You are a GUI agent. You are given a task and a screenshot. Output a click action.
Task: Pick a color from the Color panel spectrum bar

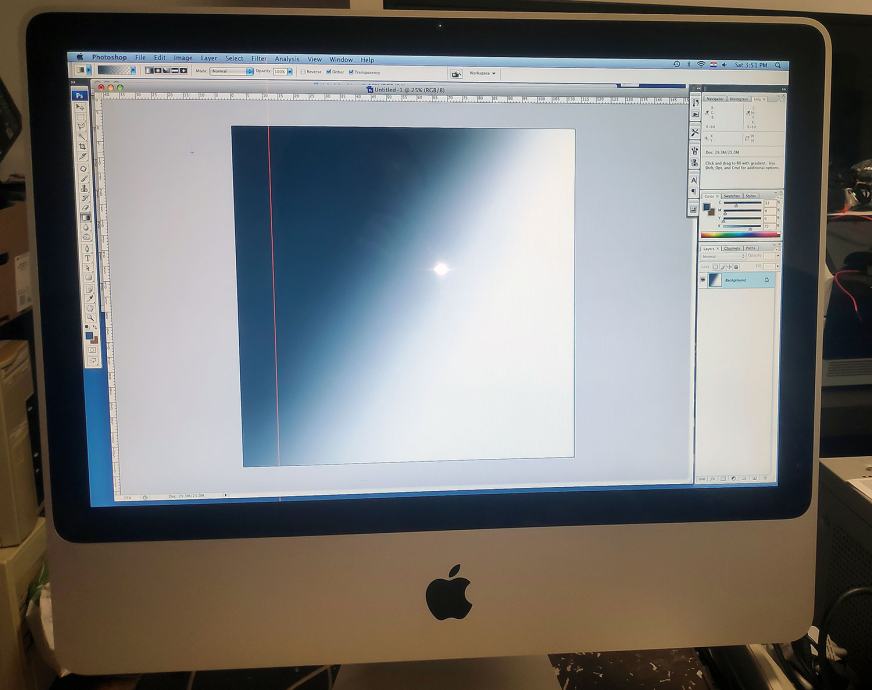735,233
